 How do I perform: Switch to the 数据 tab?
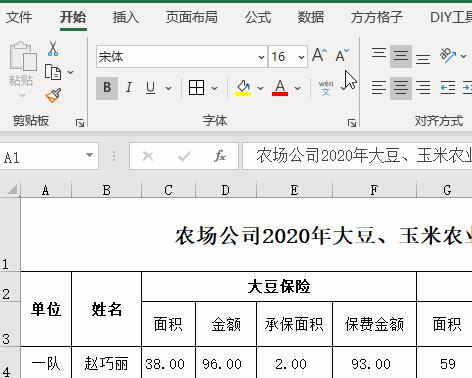point(311,17)
